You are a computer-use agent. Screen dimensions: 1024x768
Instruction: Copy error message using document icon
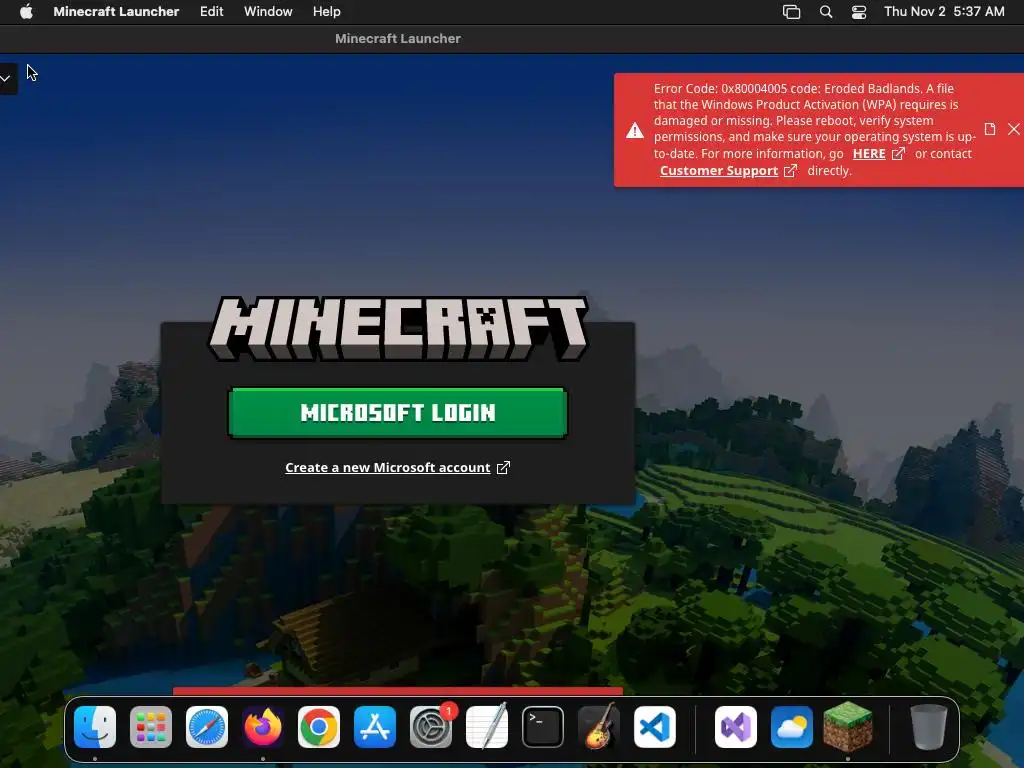(990, 129)
